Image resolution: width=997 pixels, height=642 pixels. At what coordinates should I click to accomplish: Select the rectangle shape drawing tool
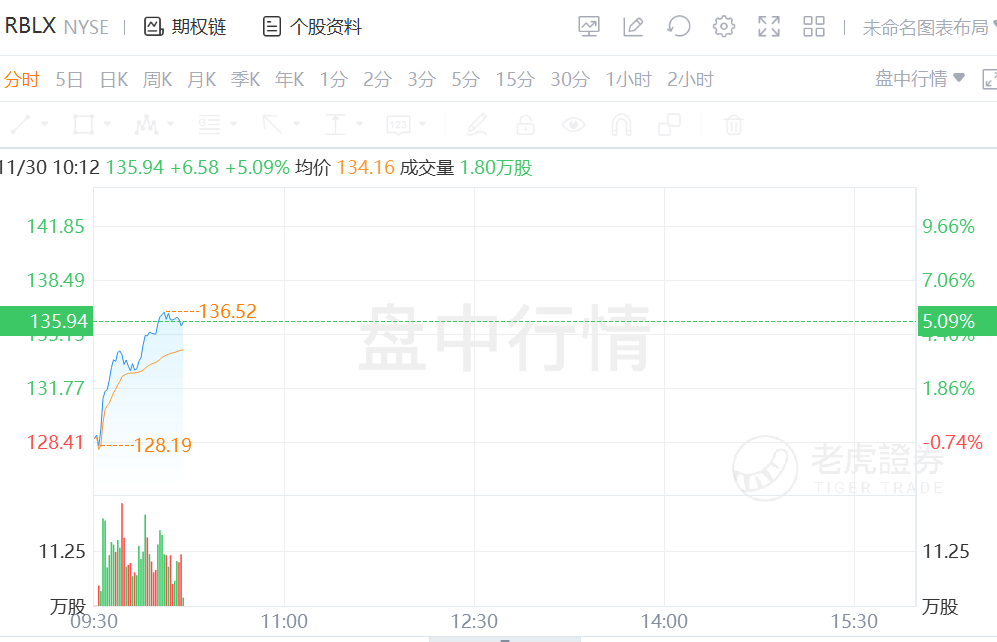pos(83,125)
